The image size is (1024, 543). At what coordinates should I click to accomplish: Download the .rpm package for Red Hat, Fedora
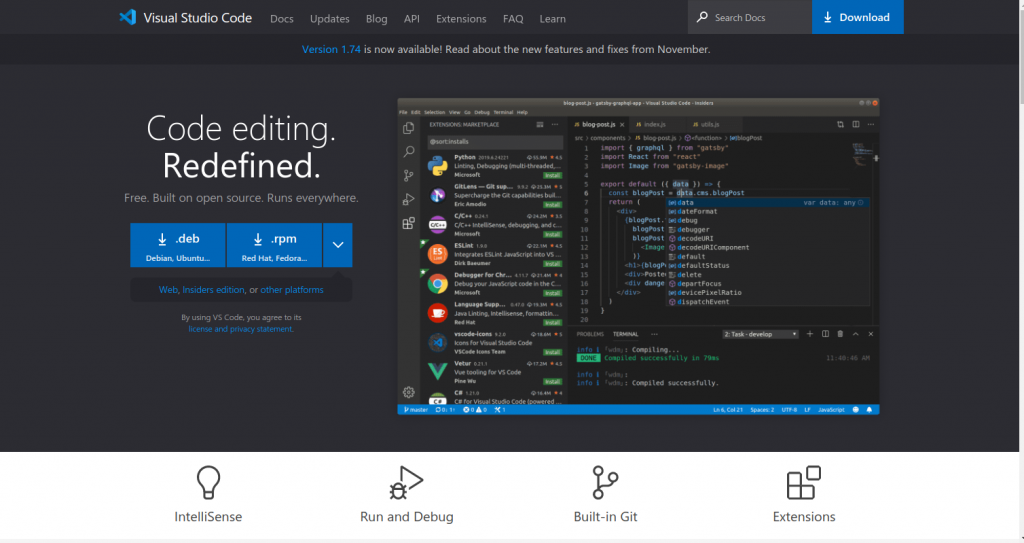(274, 245)
